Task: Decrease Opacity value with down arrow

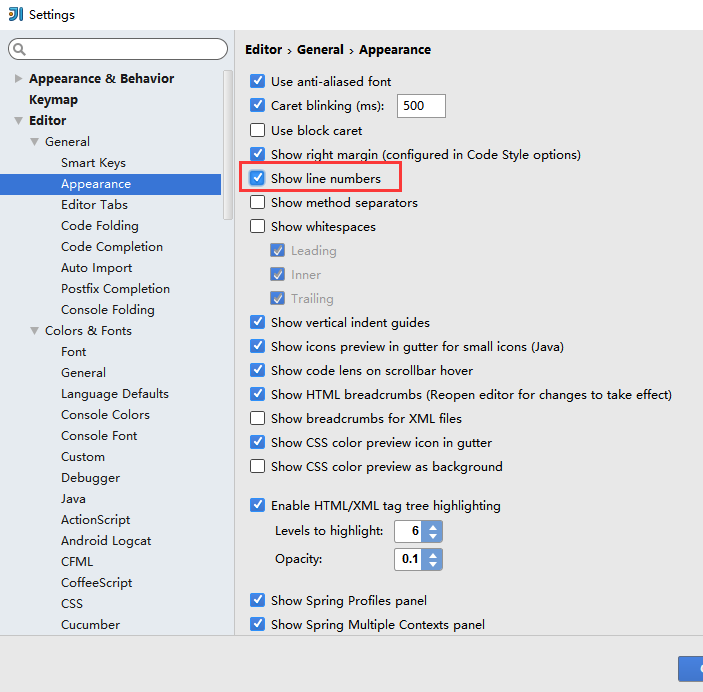Action: (x=433, y=564)
